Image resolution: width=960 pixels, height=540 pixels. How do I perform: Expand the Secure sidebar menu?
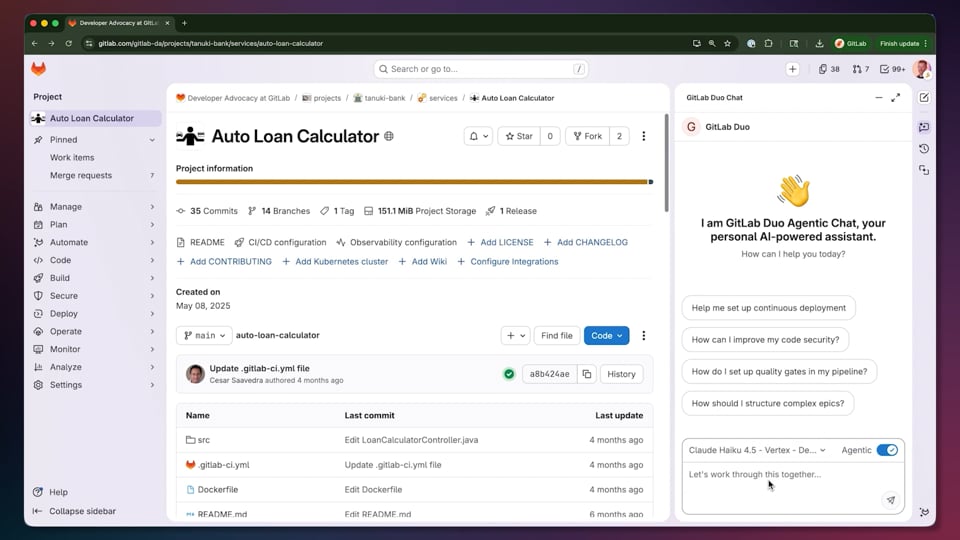tap(95, 296)
